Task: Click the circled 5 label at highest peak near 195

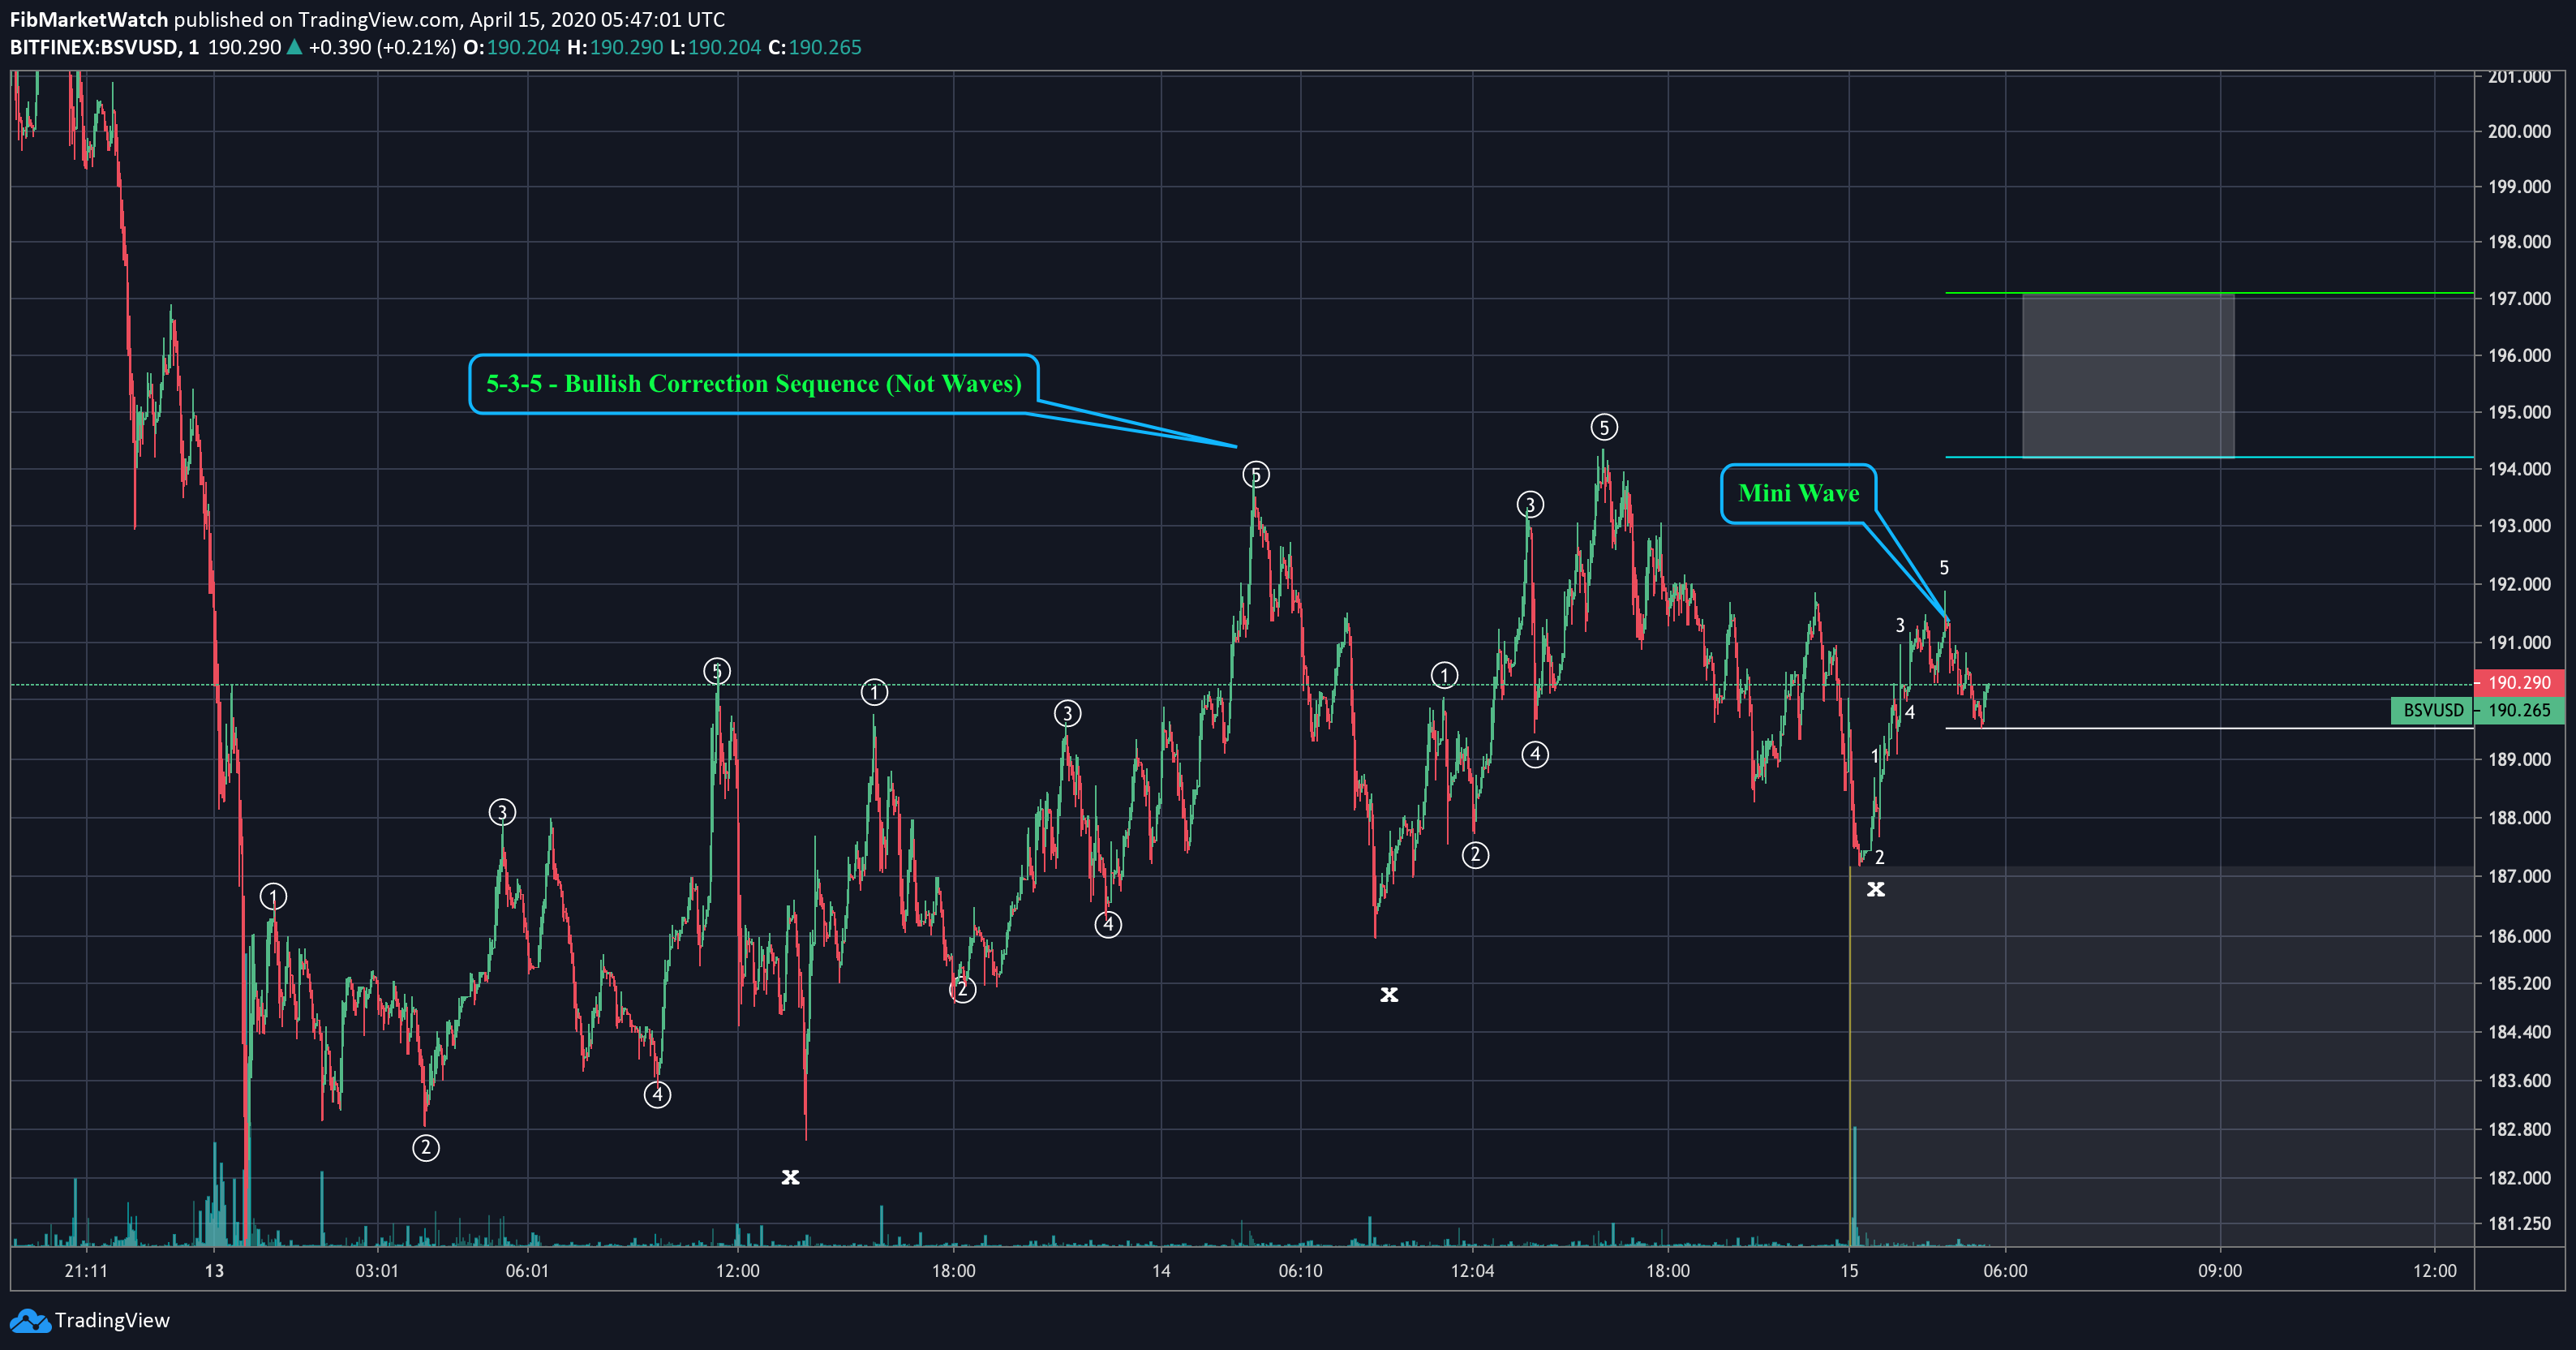Action: click(x=1604, y=428)
